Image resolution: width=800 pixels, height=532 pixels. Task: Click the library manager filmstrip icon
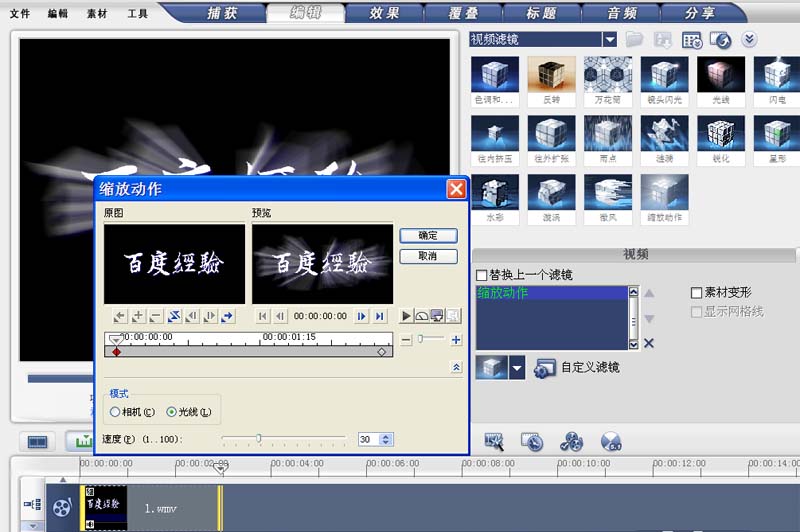[x=720, y=40]
